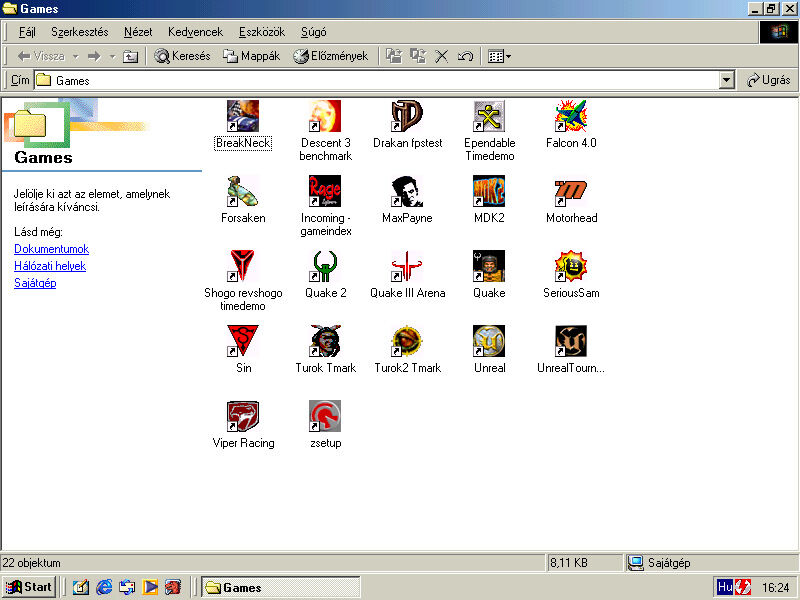800x600 pixels.
Task: Click the forward arrow toolbar button
Action: tap(94, 56)
